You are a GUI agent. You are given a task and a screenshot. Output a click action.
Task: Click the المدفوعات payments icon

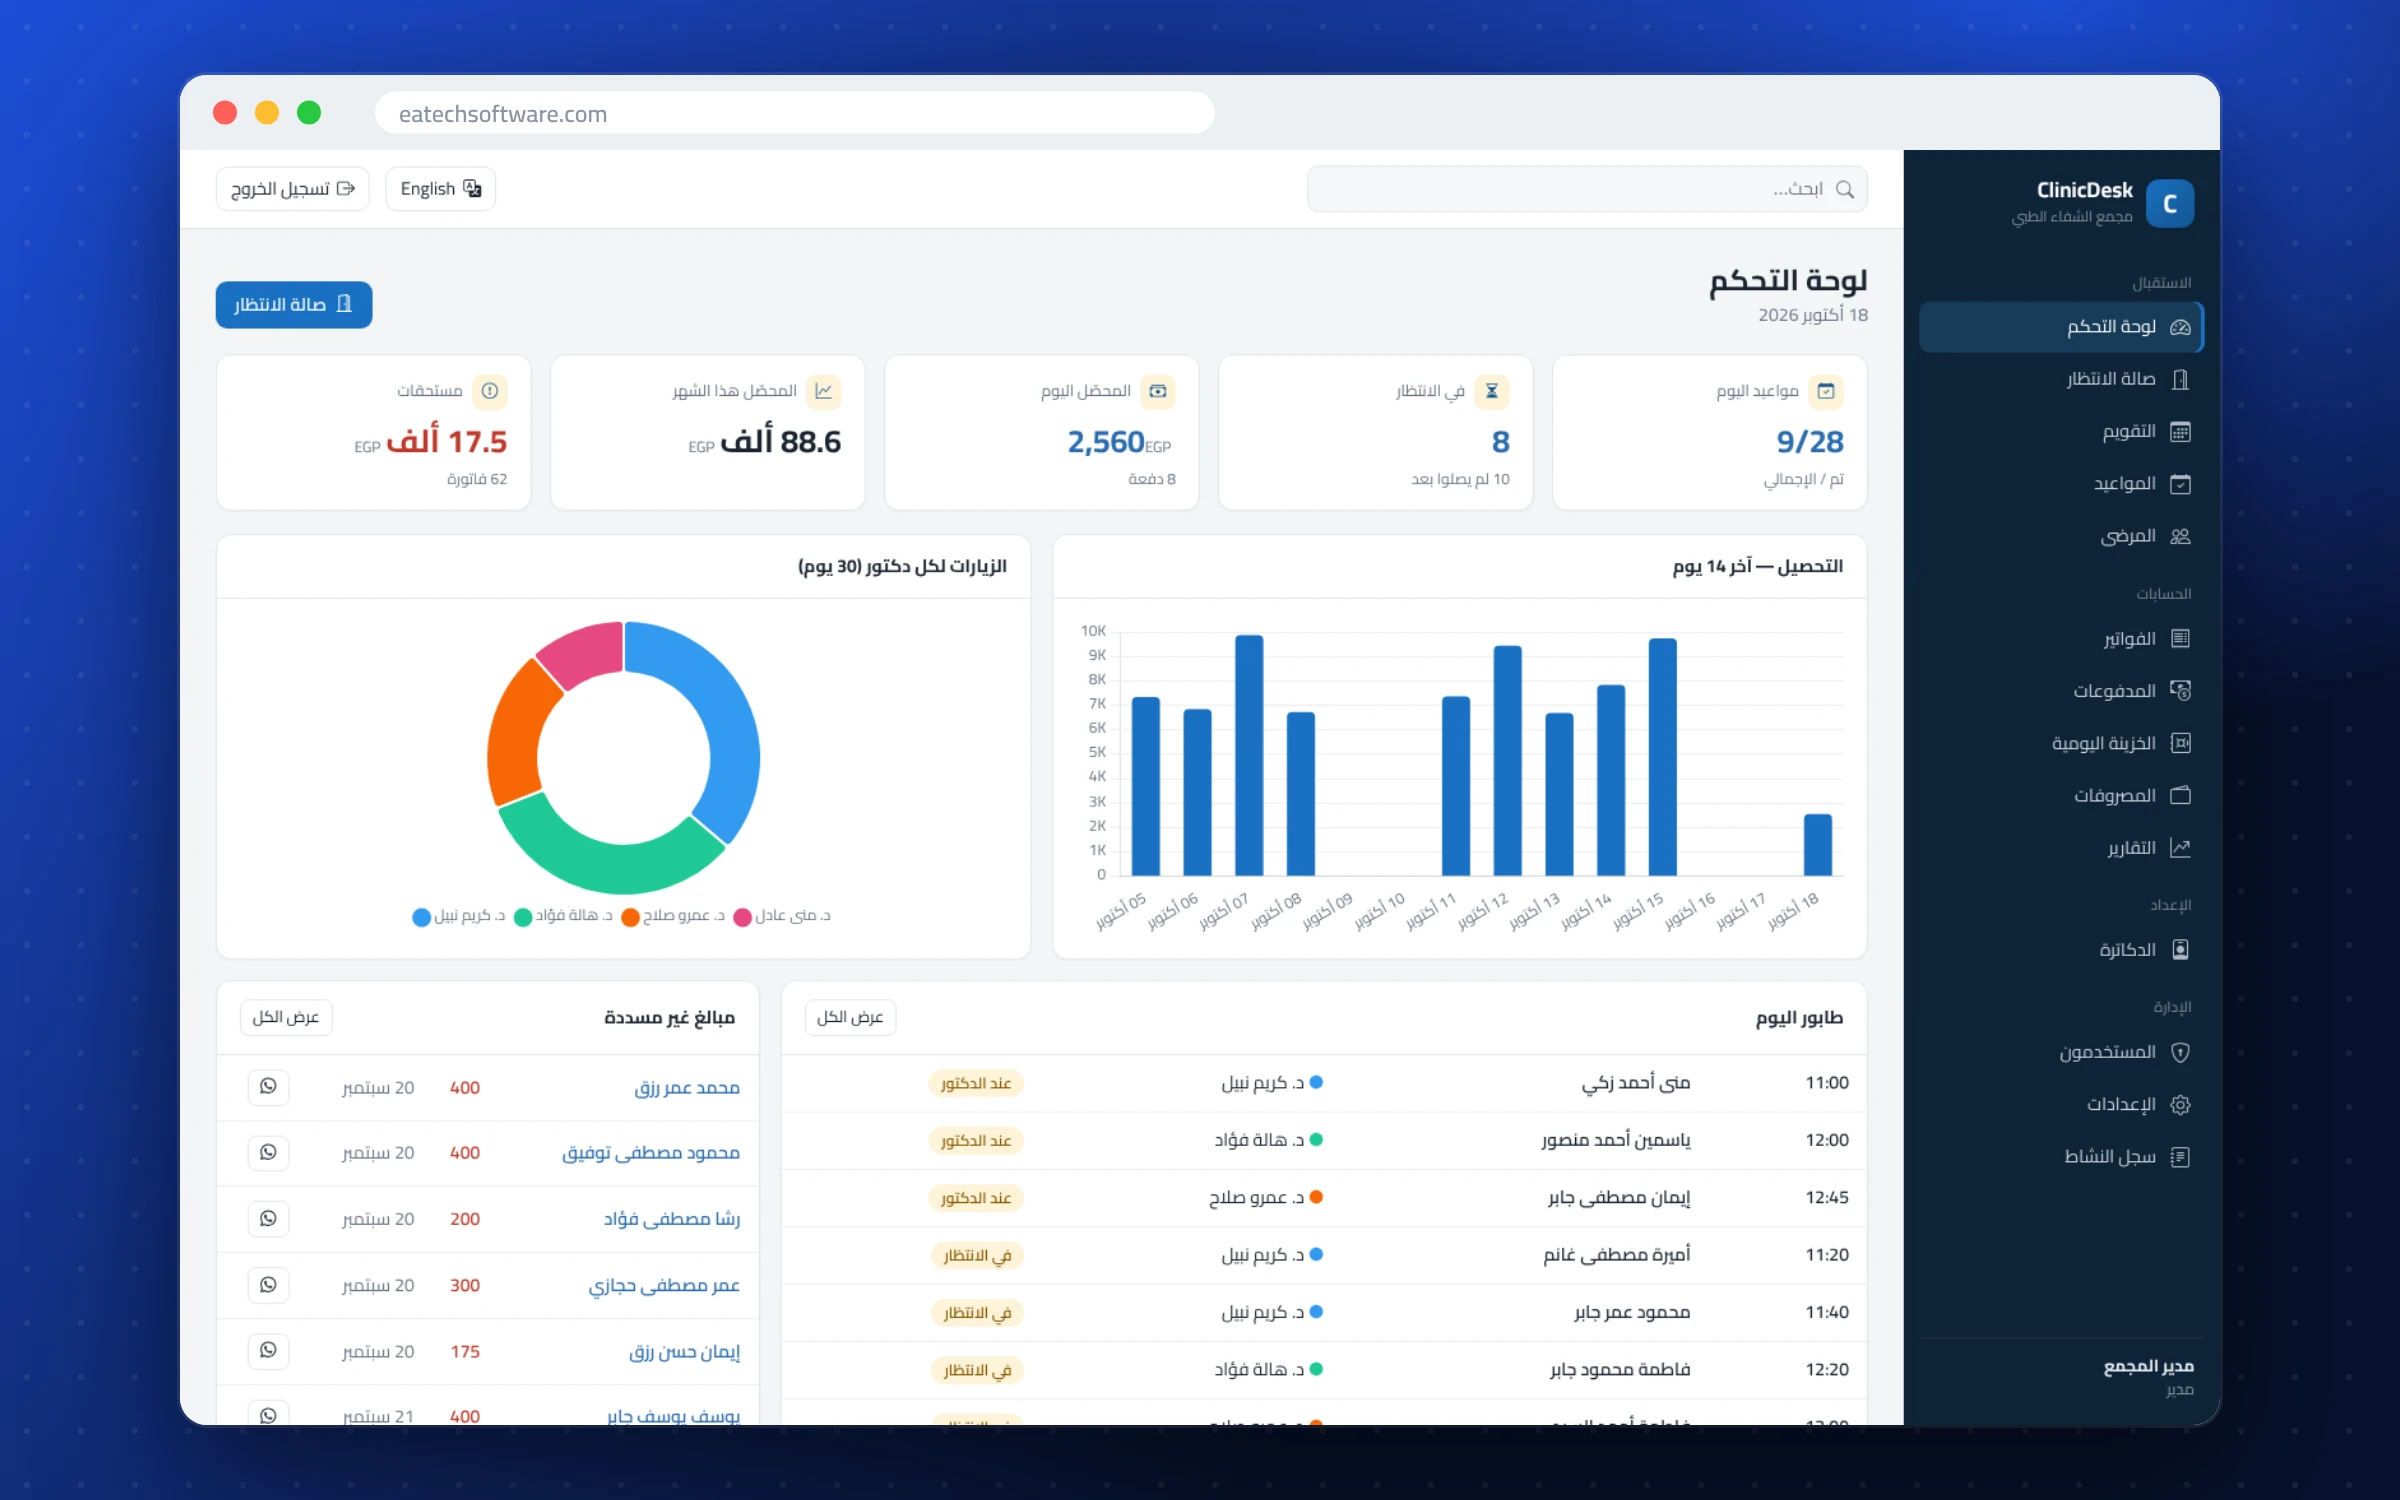[2180, 690]
